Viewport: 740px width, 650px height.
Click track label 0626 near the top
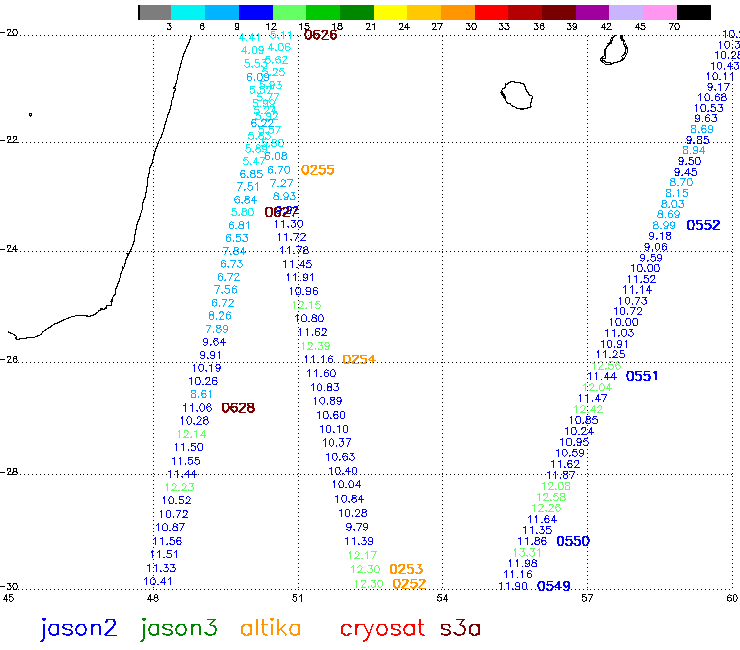320,35
